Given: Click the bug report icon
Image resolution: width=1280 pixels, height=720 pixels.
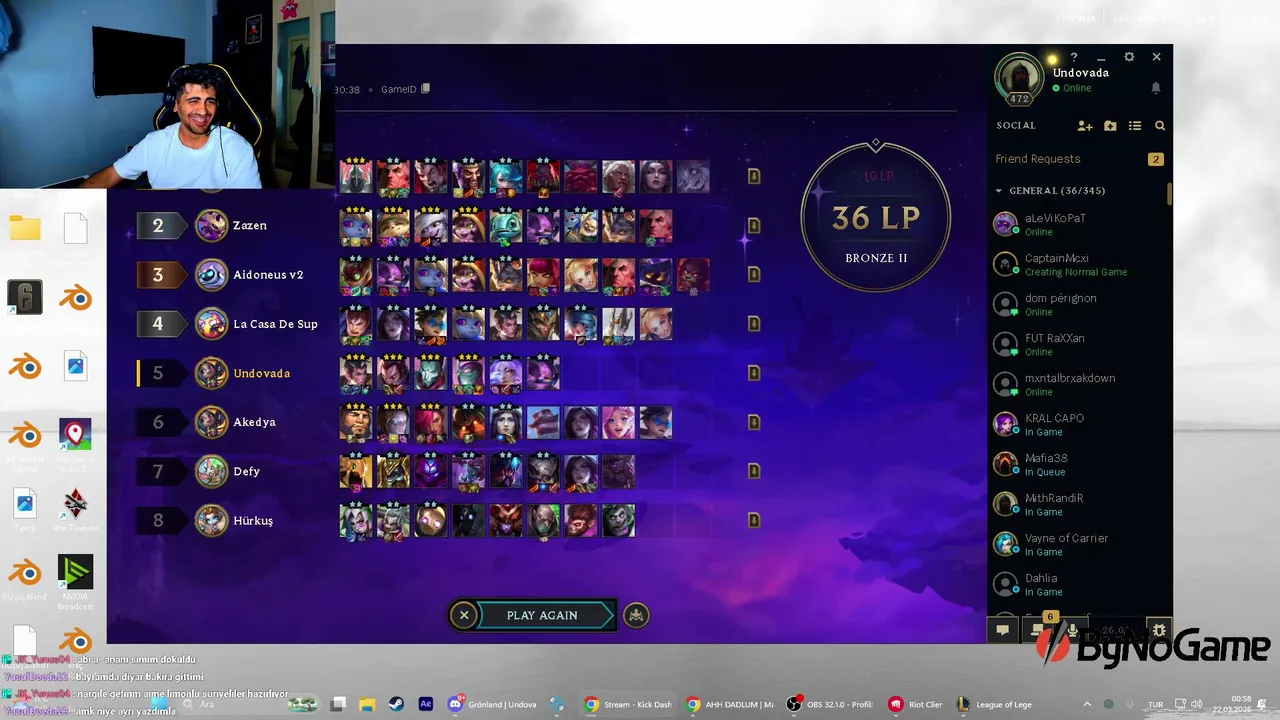Looking at the screenshot, I should 1159,630.
